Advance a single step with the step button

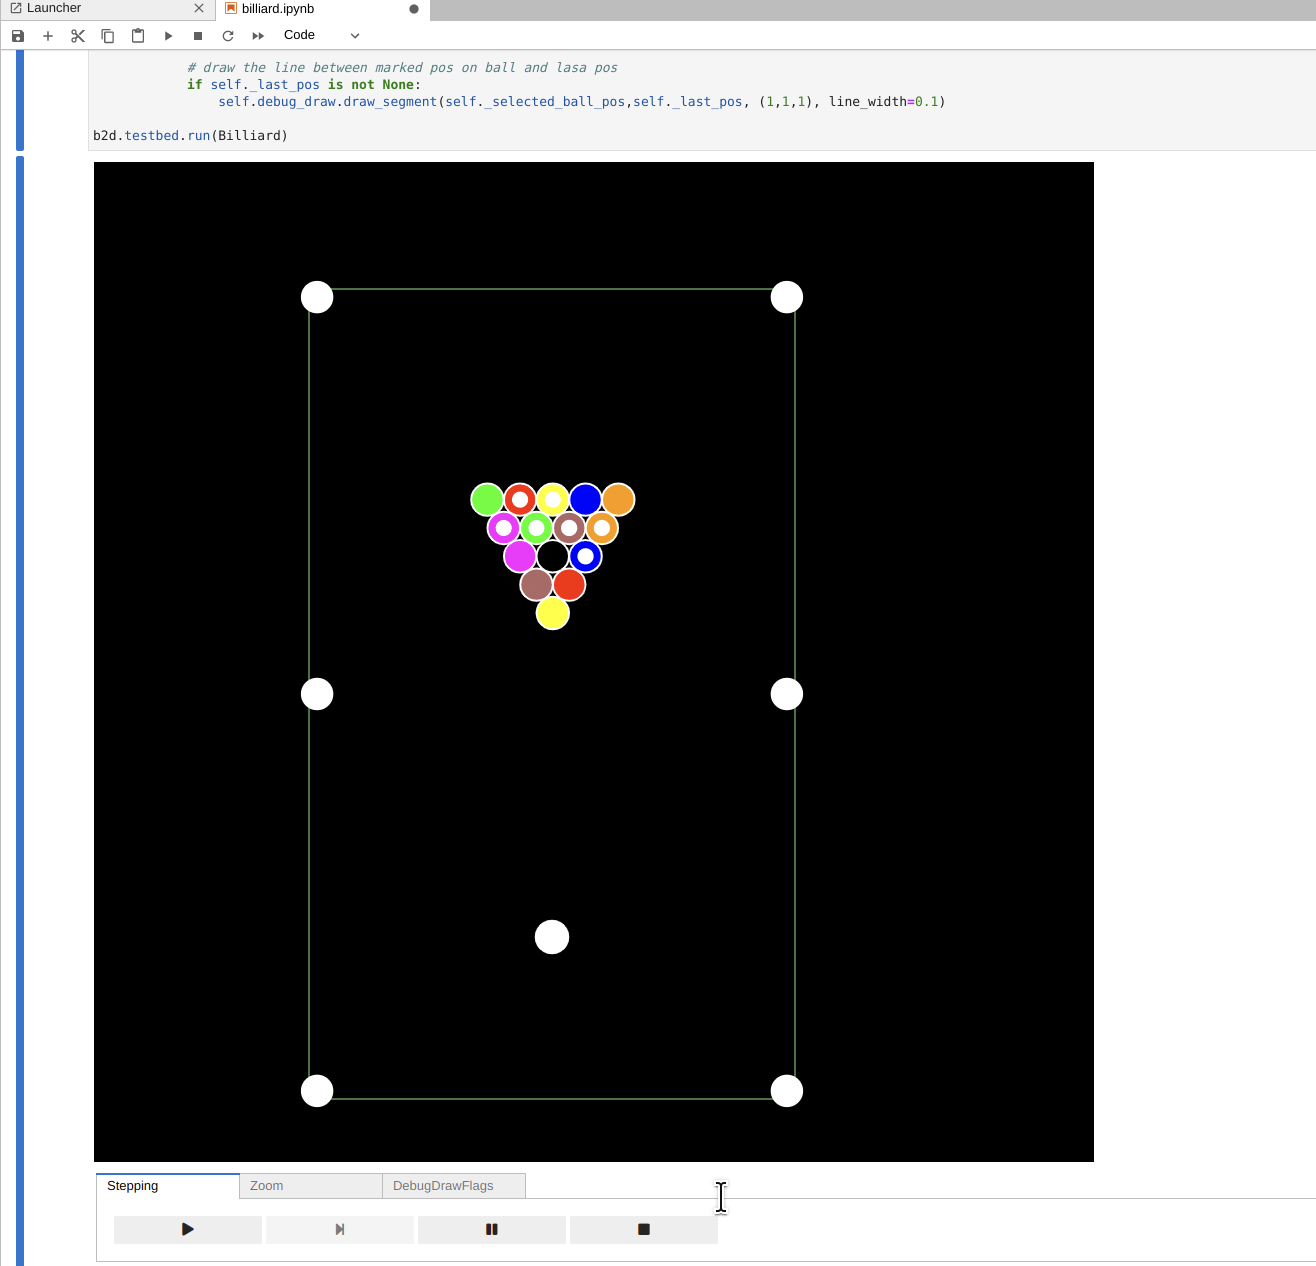(x=340, y=1229)
